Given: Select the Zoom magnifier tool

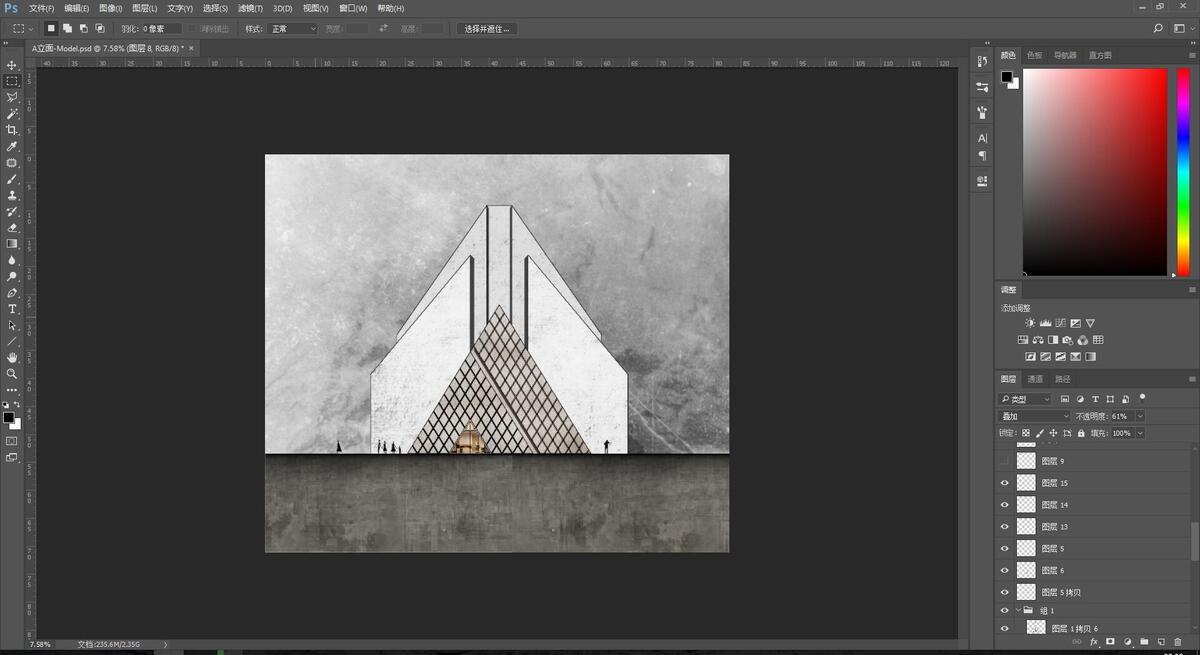Looking at the screenshot, I should (x=12, y=373).
